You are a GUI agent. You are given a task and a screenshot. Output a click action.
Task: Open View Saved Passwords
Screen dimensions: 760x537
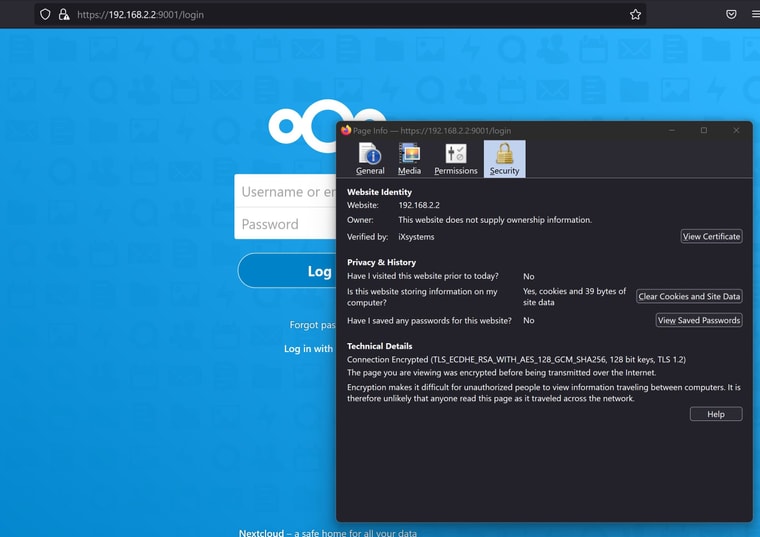pyautogui.click(x=699, y=320)
